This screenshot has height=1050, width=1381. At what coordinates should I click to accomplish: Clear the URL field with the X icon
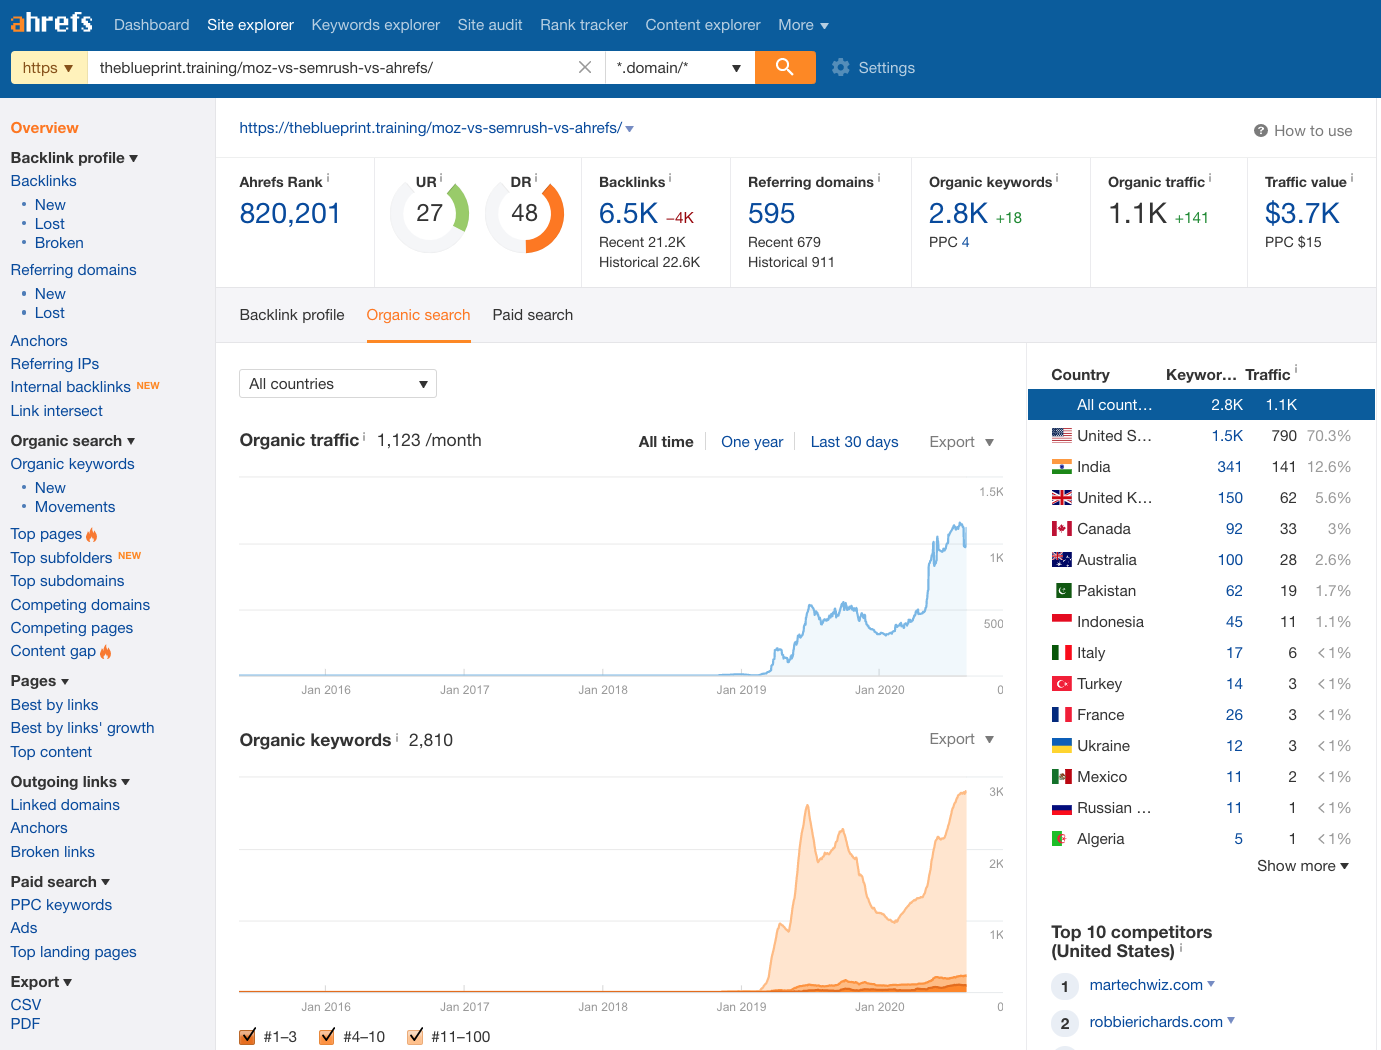[x=585, y=67]
